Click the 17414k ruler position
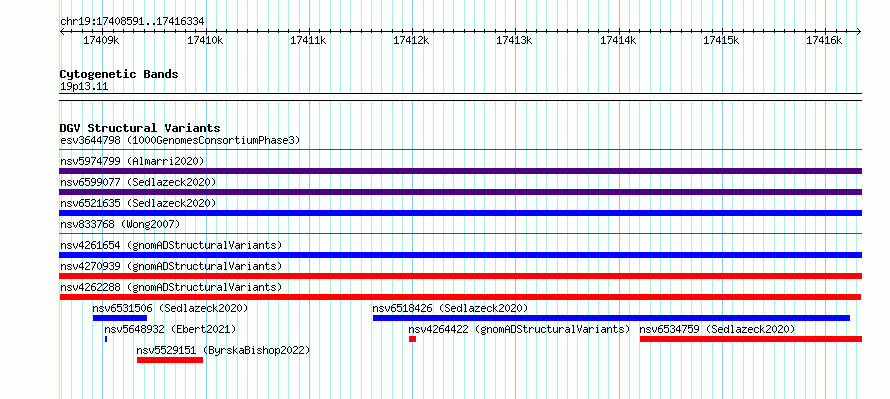Image resolution: width=890 pixels, height=399 pixels. 618,40
